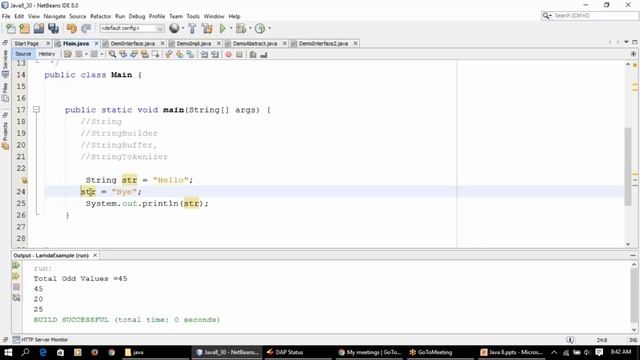Select the History view button
Image resolution: width=640 pixels, height=360 pixels.
coord(47,54)
